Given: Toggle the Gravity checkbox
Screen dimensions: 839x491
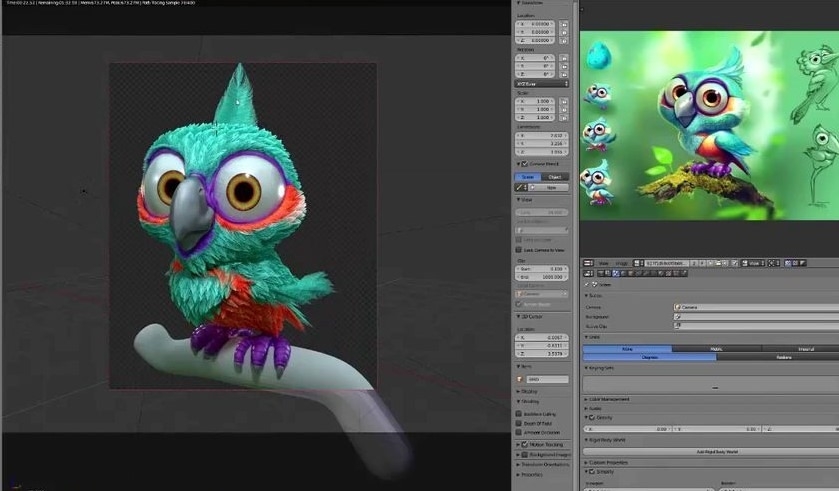Looking at the screenshot, I should pos(592,417).
